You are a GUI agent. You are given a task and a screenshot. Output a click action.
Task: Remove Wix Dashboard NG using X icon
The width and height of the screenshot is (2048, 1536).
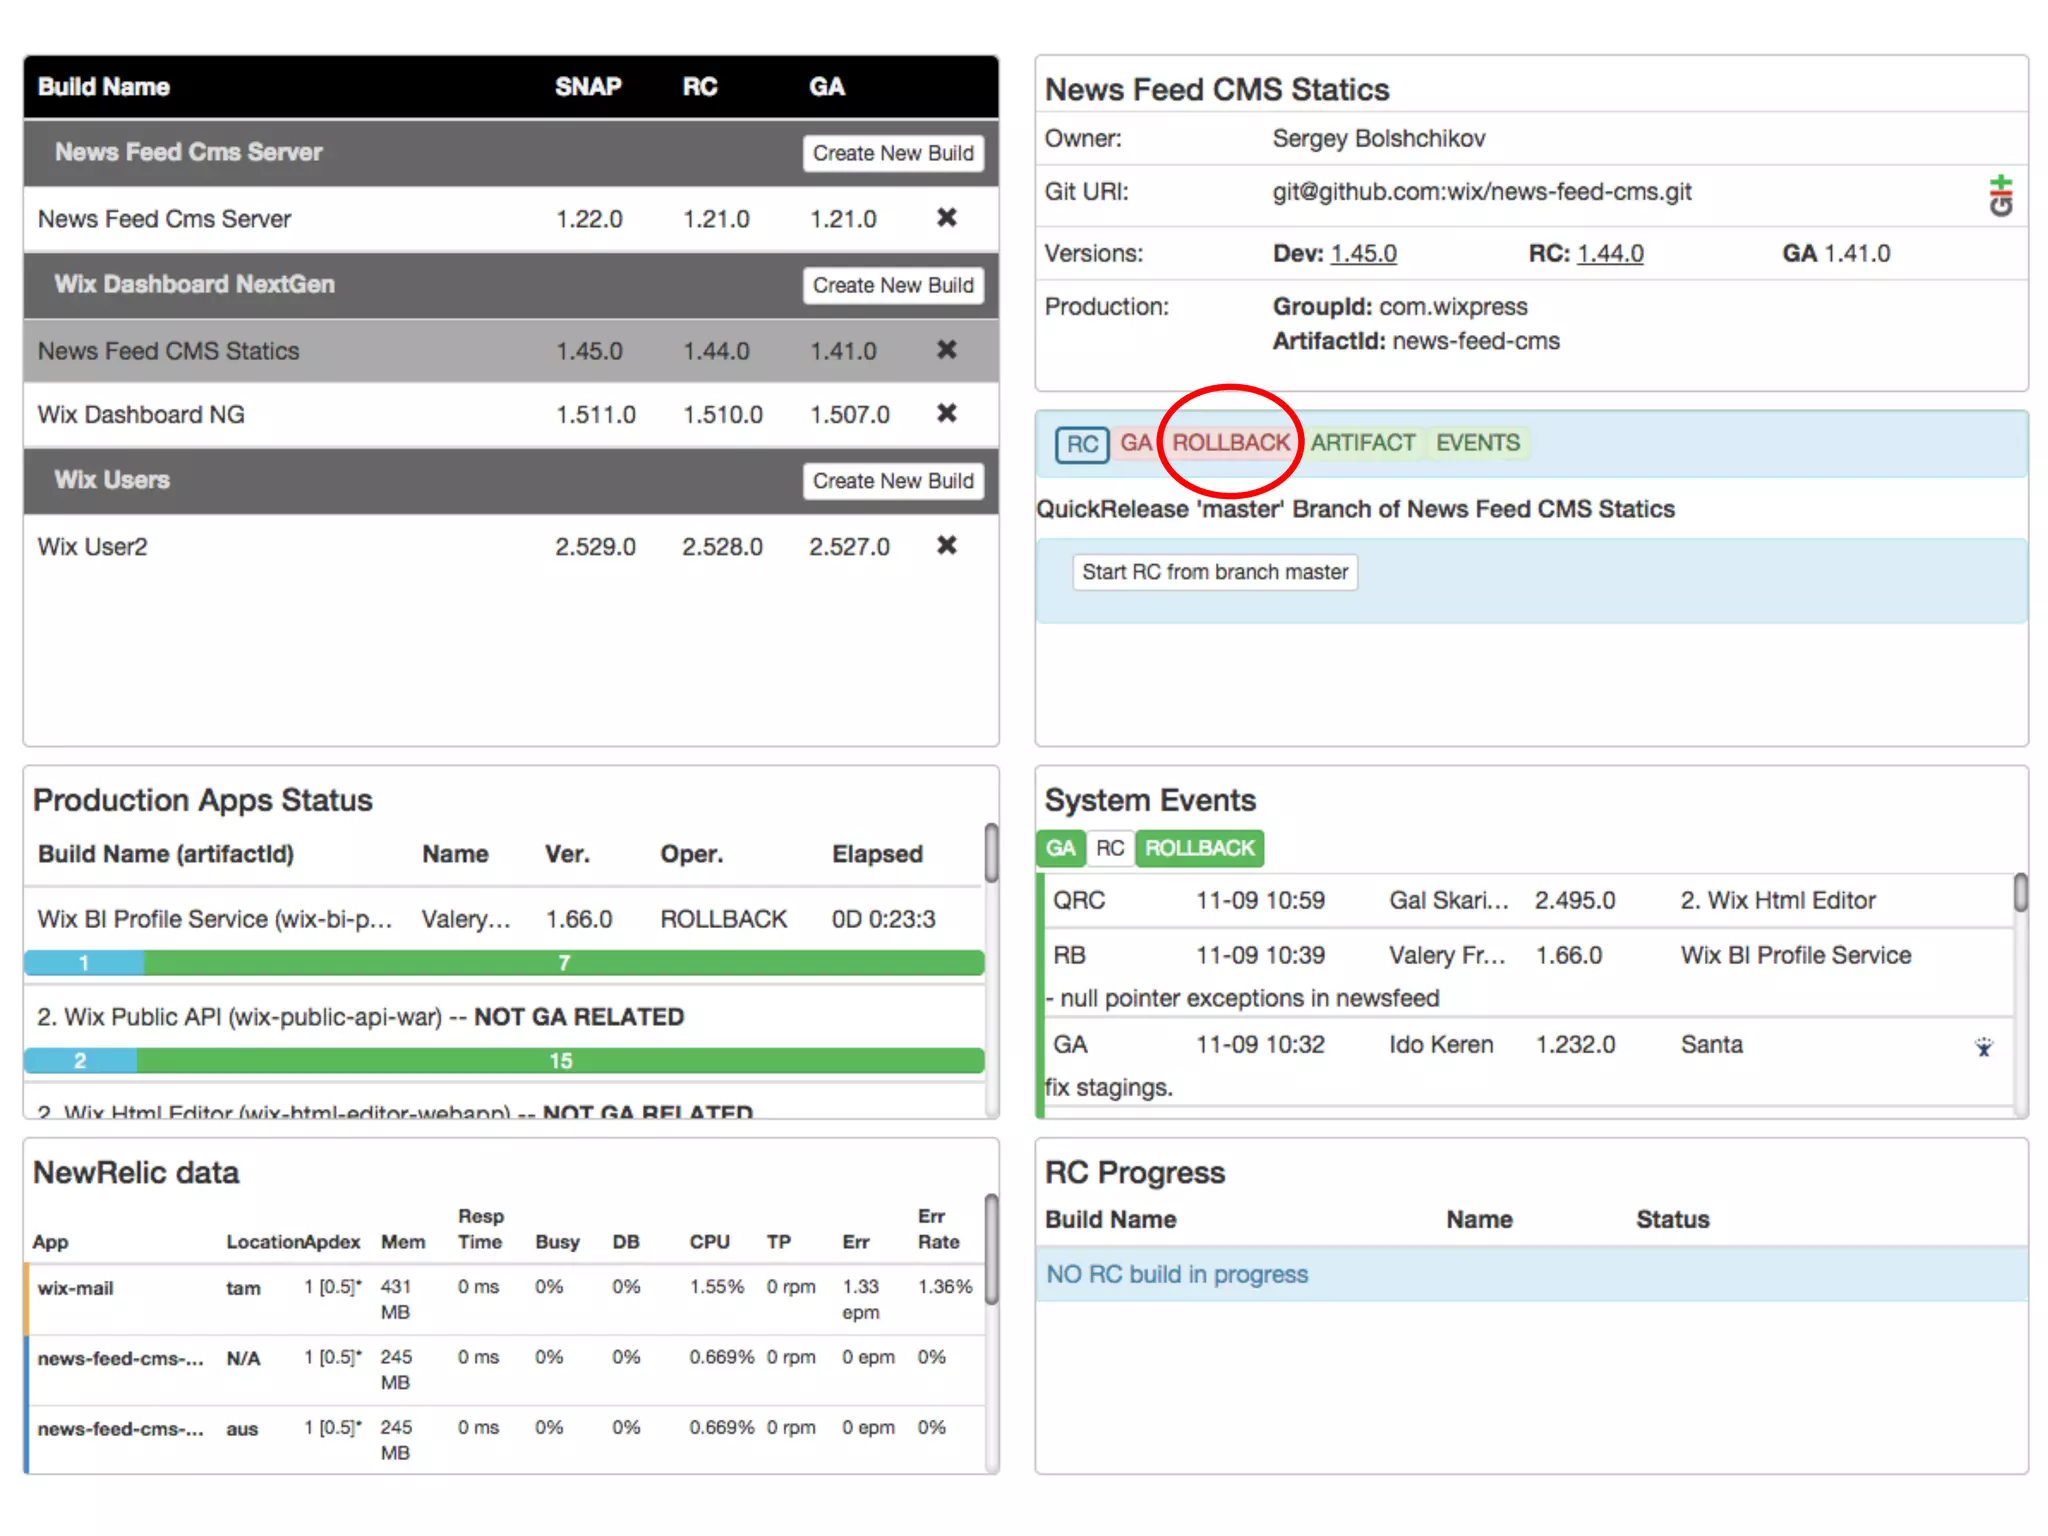coord(946,413)
